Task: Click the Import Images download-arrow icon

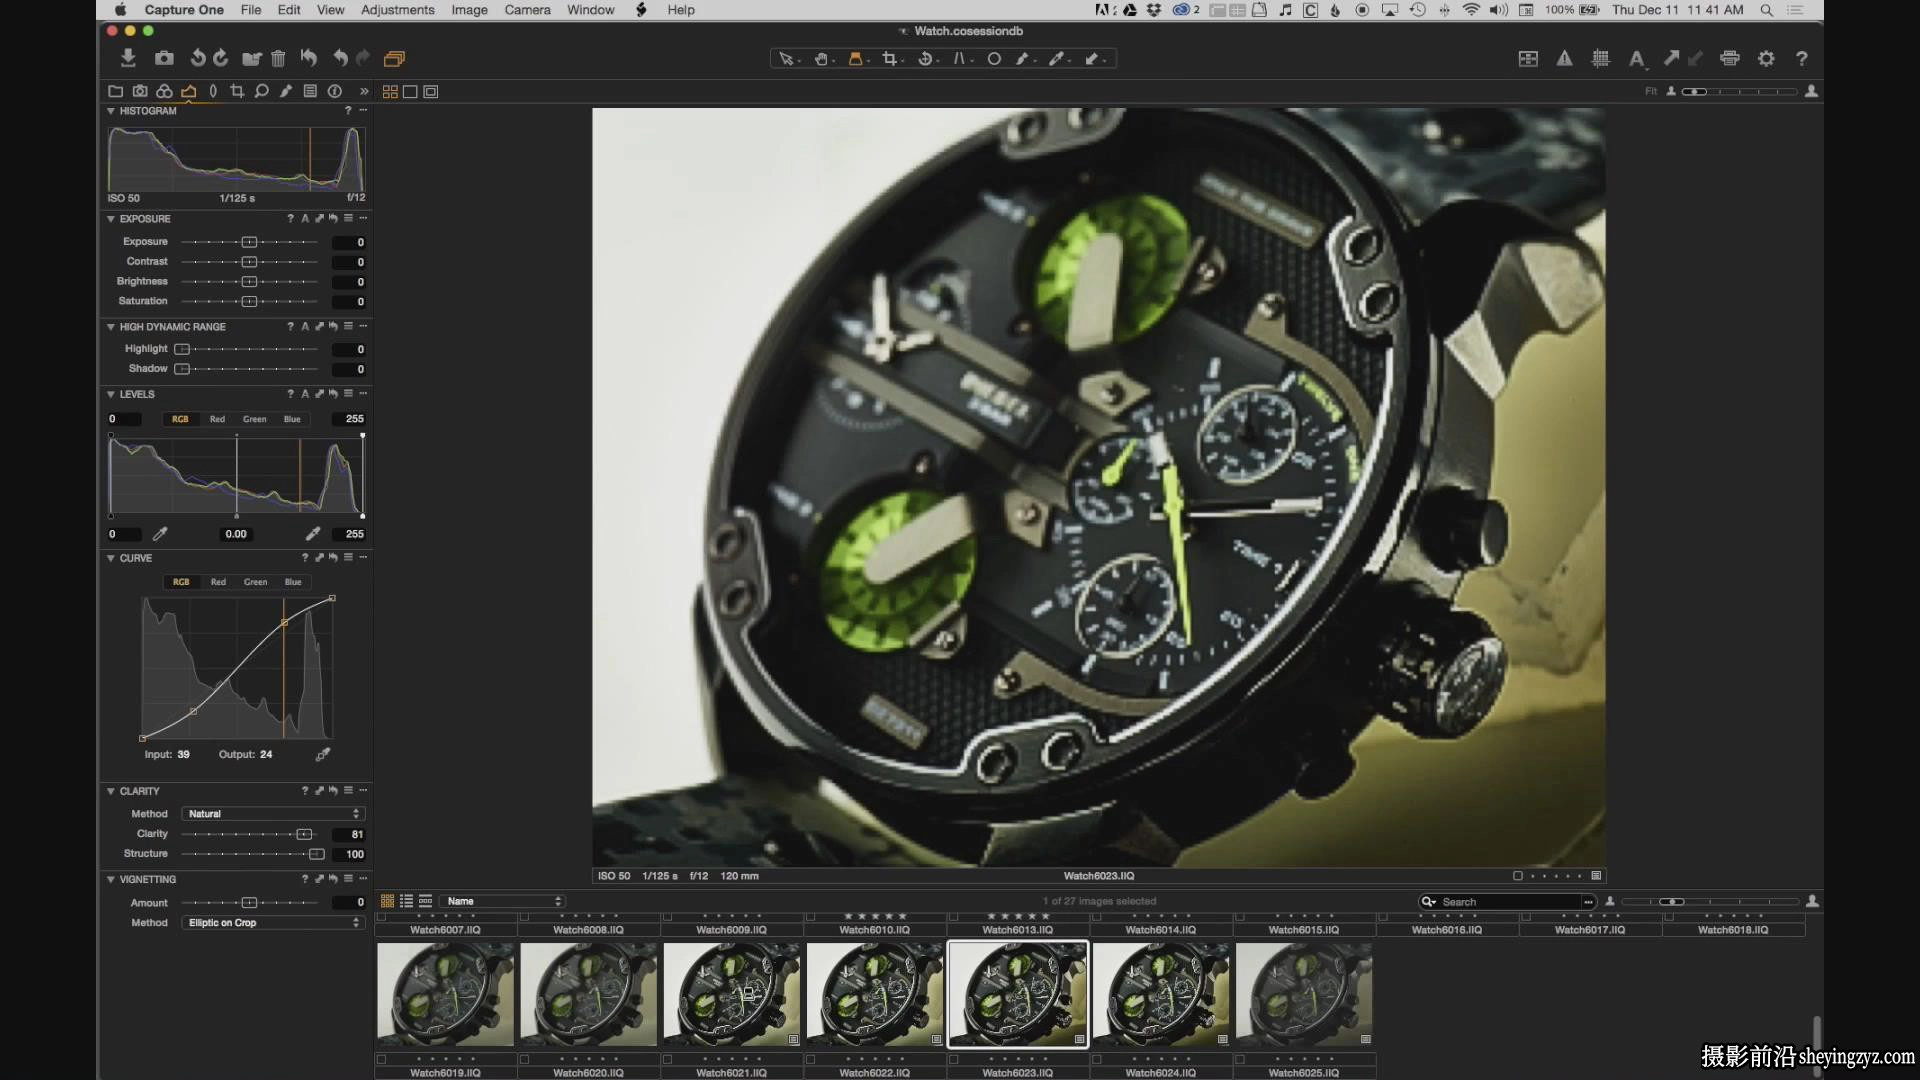Action: (128, 58)
